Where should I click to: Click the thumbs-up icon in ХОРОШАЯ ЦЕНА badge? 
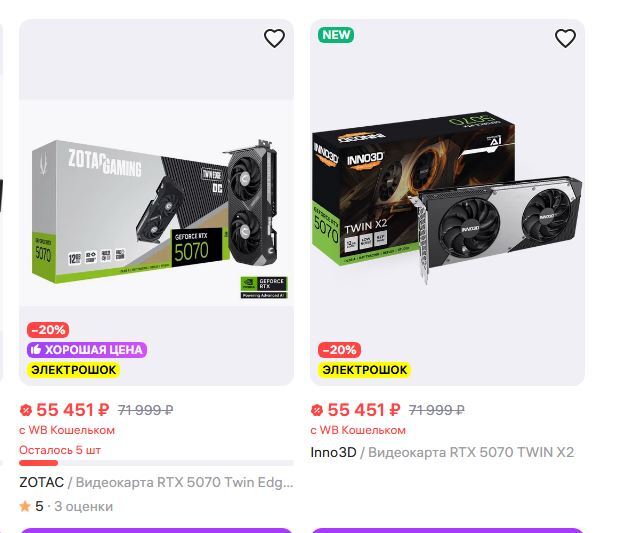(x=36, y=350)
